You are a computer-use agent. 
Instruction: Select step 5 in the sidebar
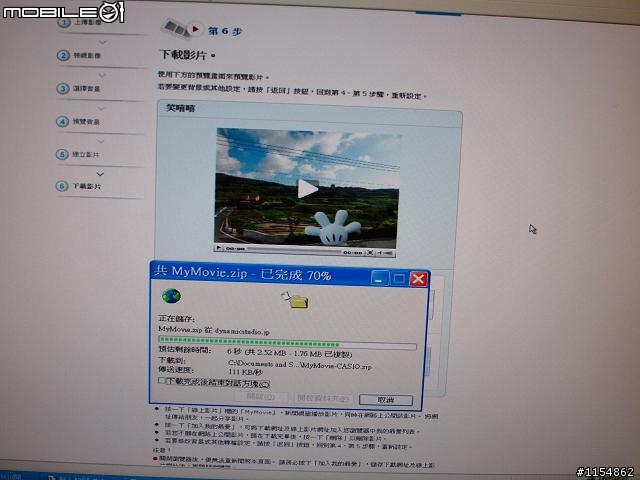[78, 154]
